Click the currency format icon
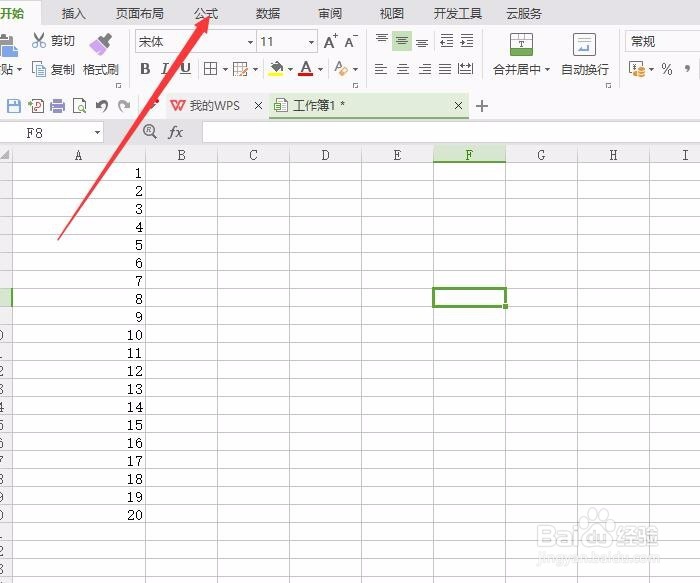Viewport: 700px width, 583px height. coord(637,69)
